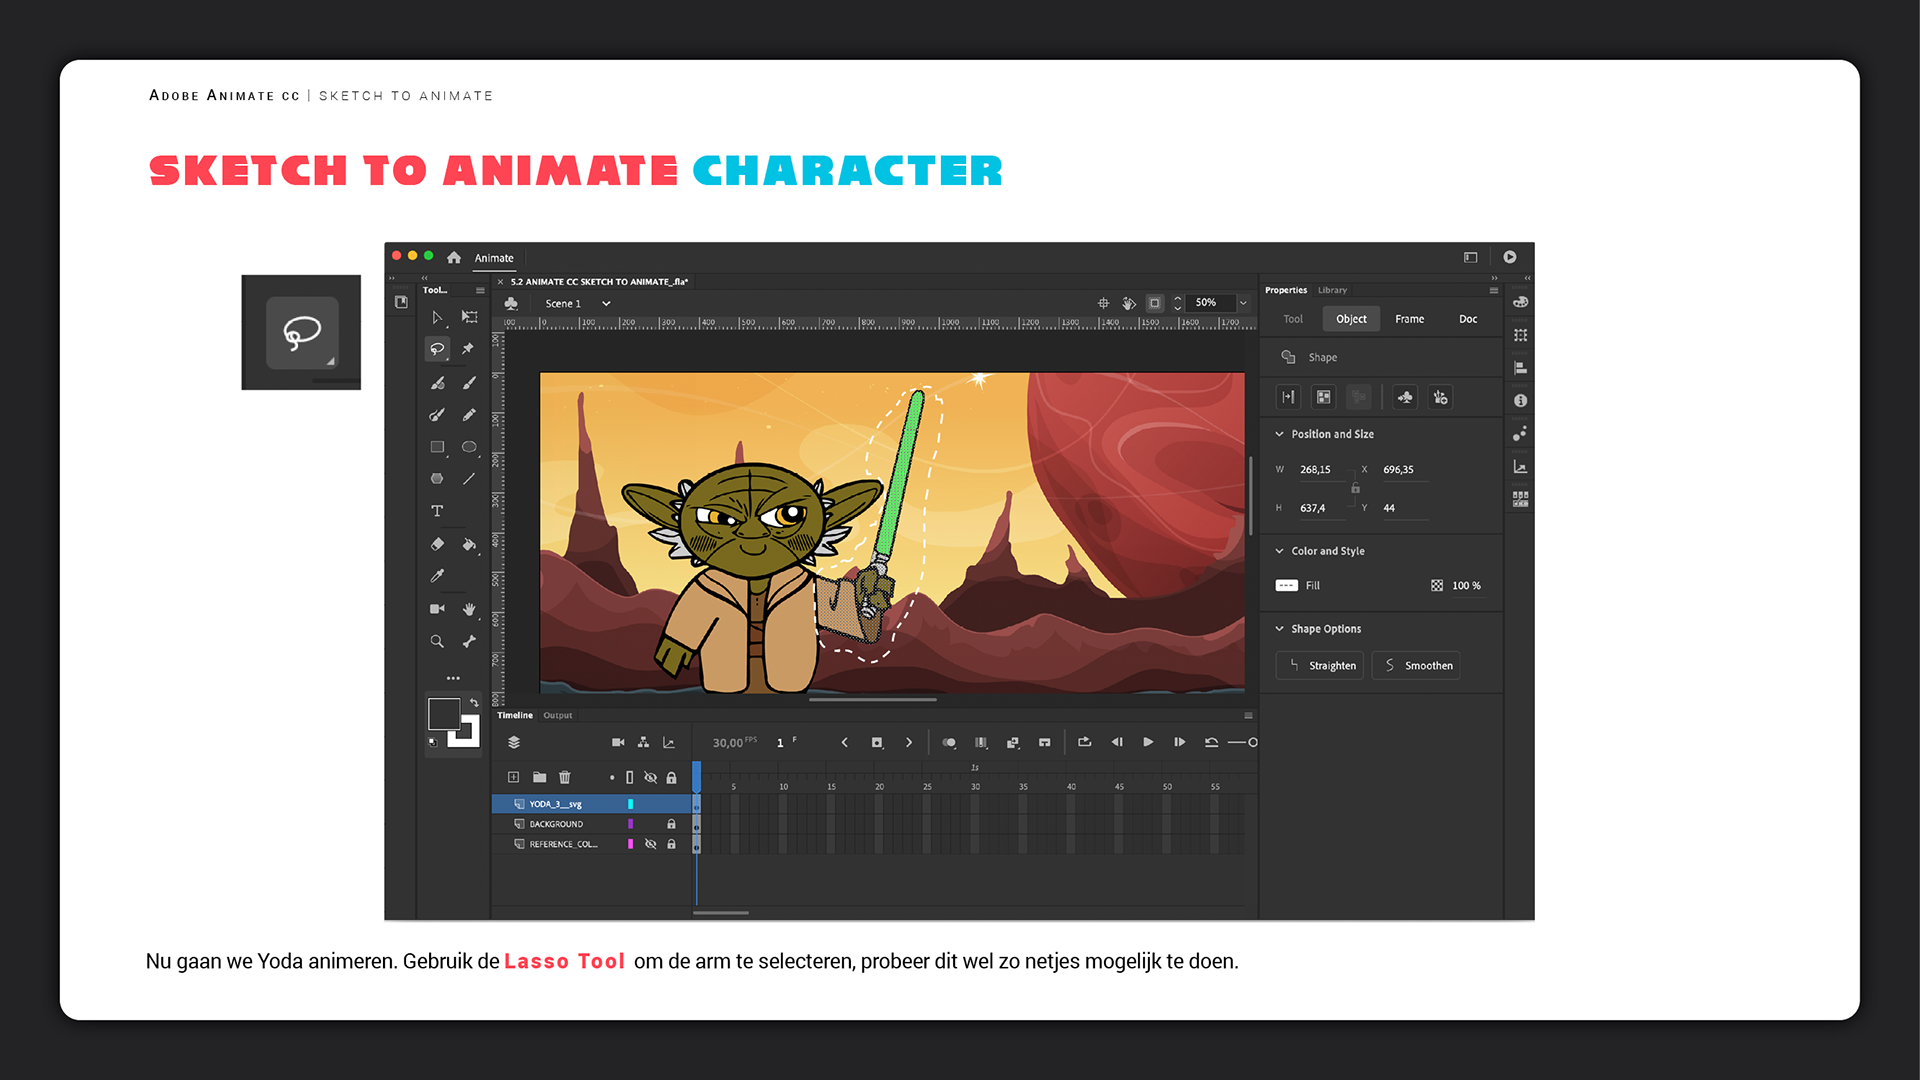Click the Straighten button
Screen dimensions: 1920x1080
pyautogui.click(x=1320, y=665)
